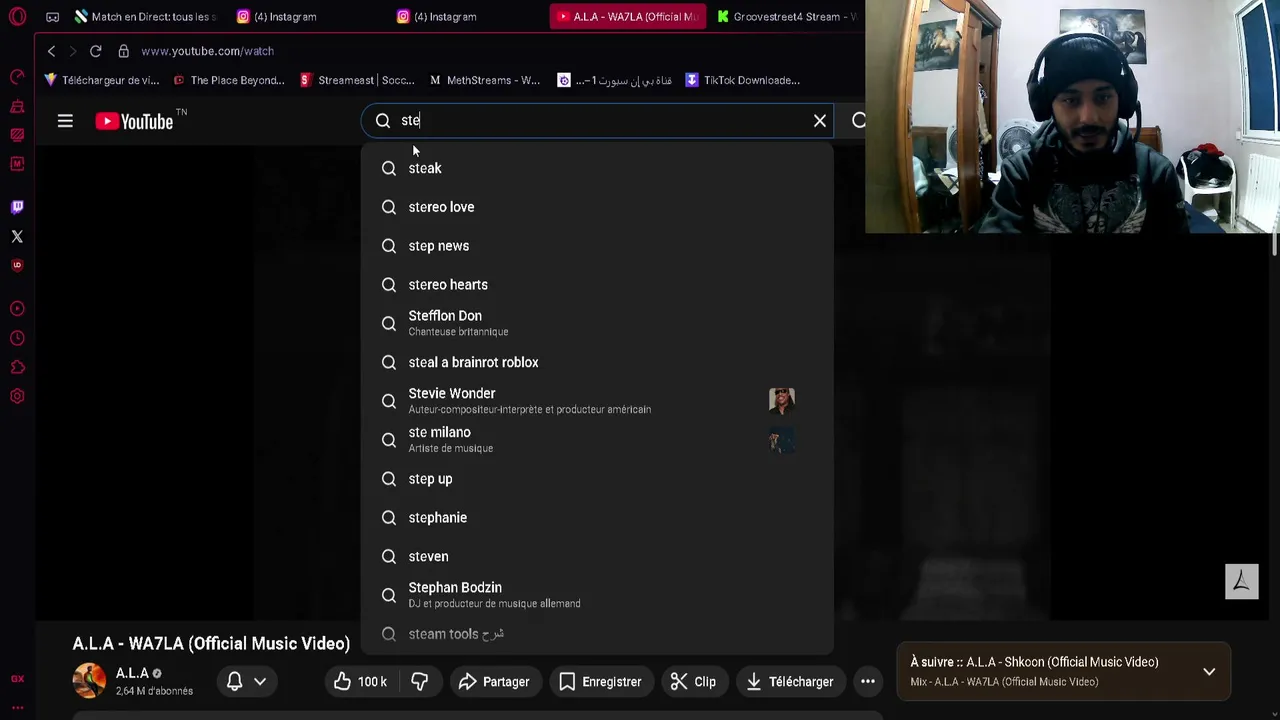
Task: Select the "stereo love" suggestion
Action: (x=597, y=207)
